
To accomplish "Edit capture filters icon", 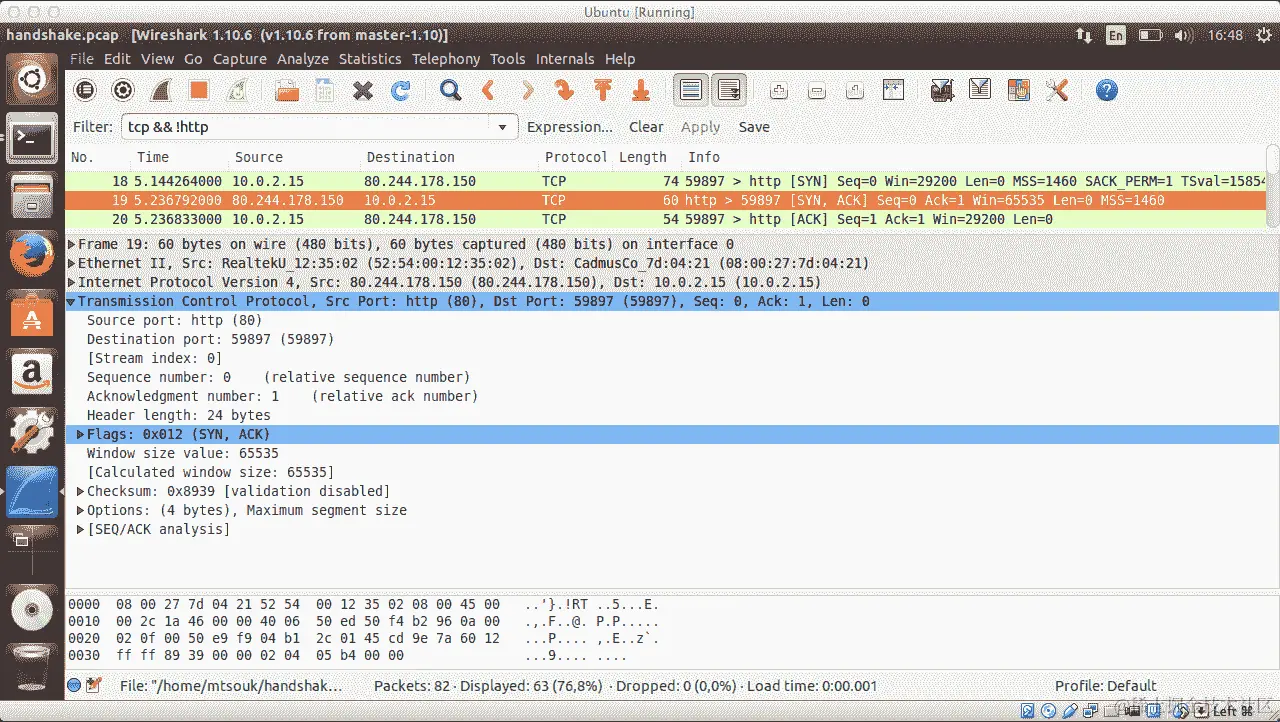I will pos(941,91).
